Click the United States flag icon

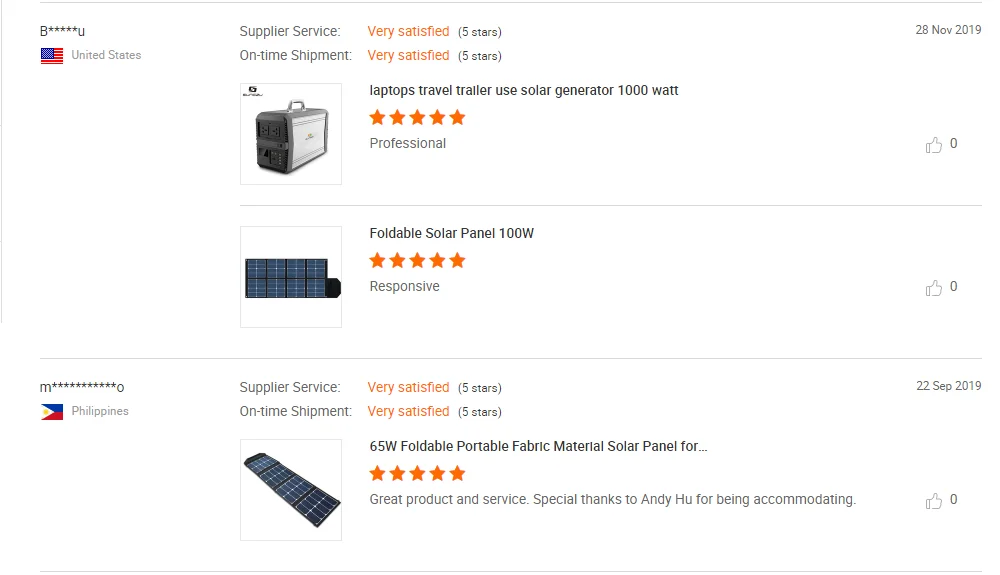[x=52, y=56]
